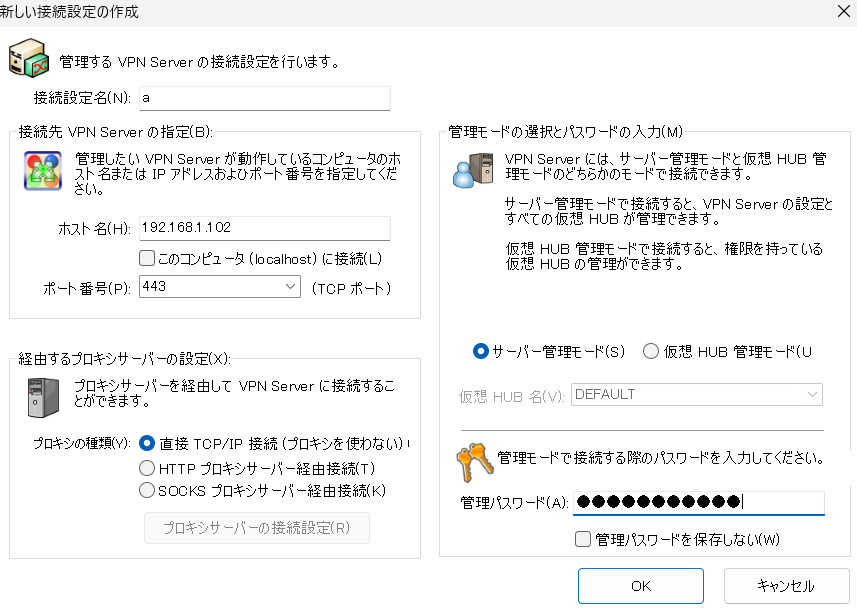
Task: Click the admin password input field
Action: click(698, 502)
